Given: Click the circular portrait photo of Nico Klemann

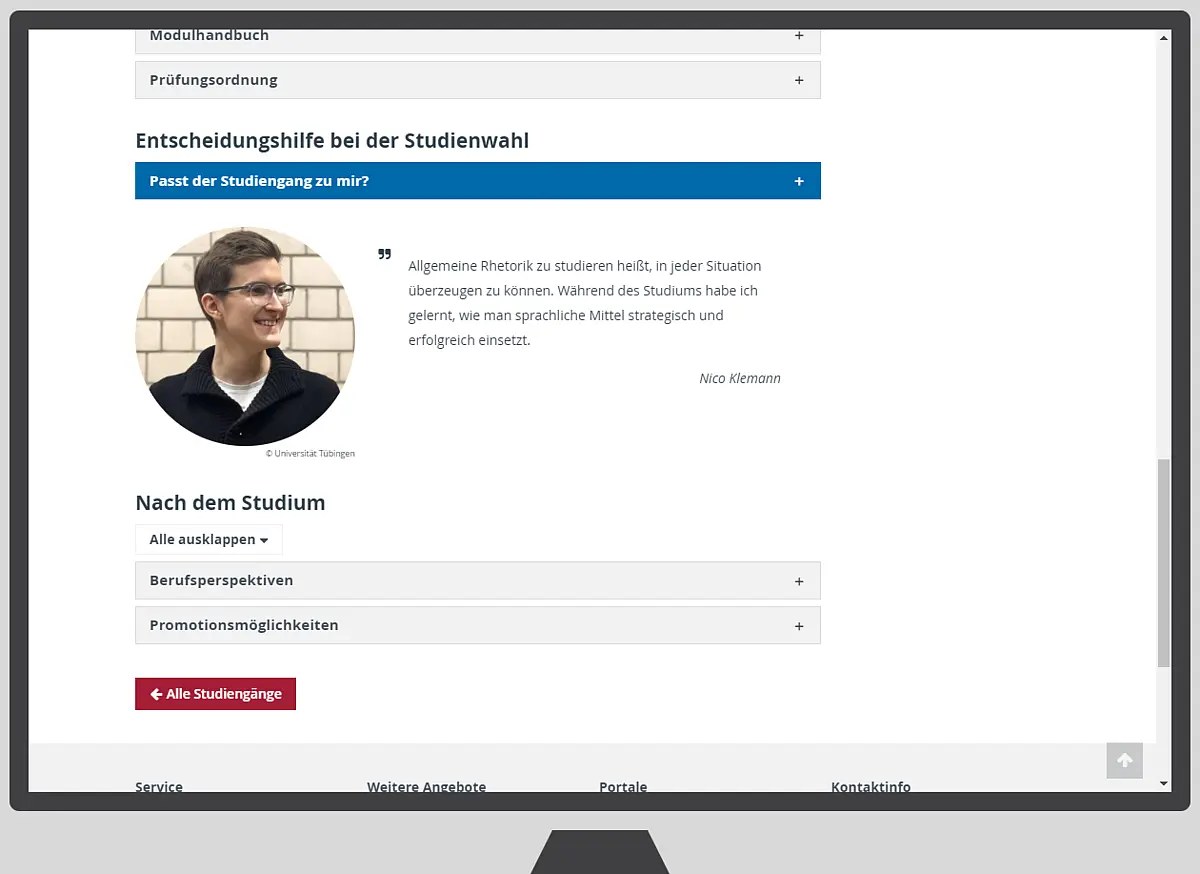Looking at the screenshot, I should tap(245, 336).
